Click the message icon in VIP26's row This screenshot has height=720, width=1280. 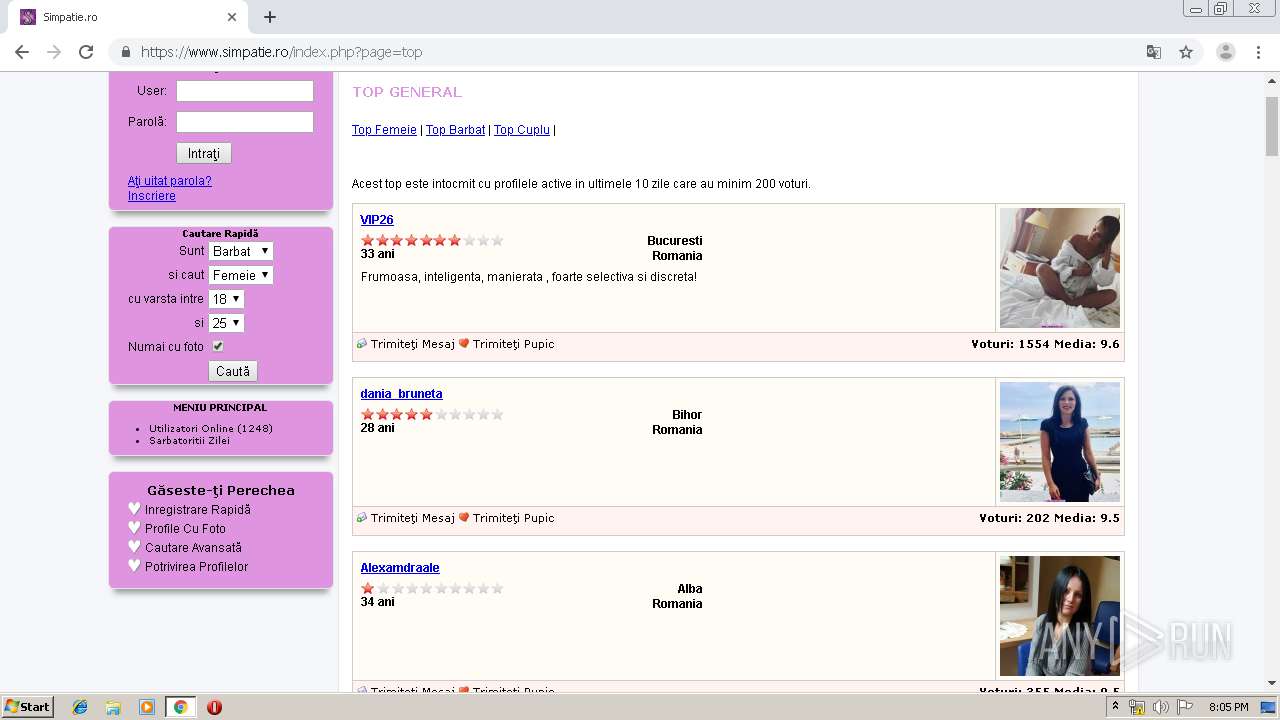362,344
